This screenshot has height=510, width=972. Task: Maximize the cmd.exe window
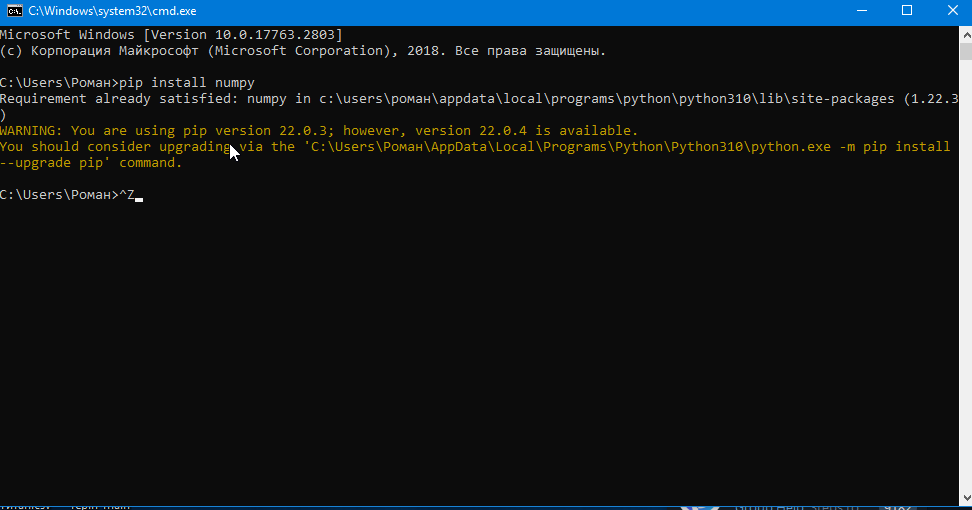pos(907,11)
